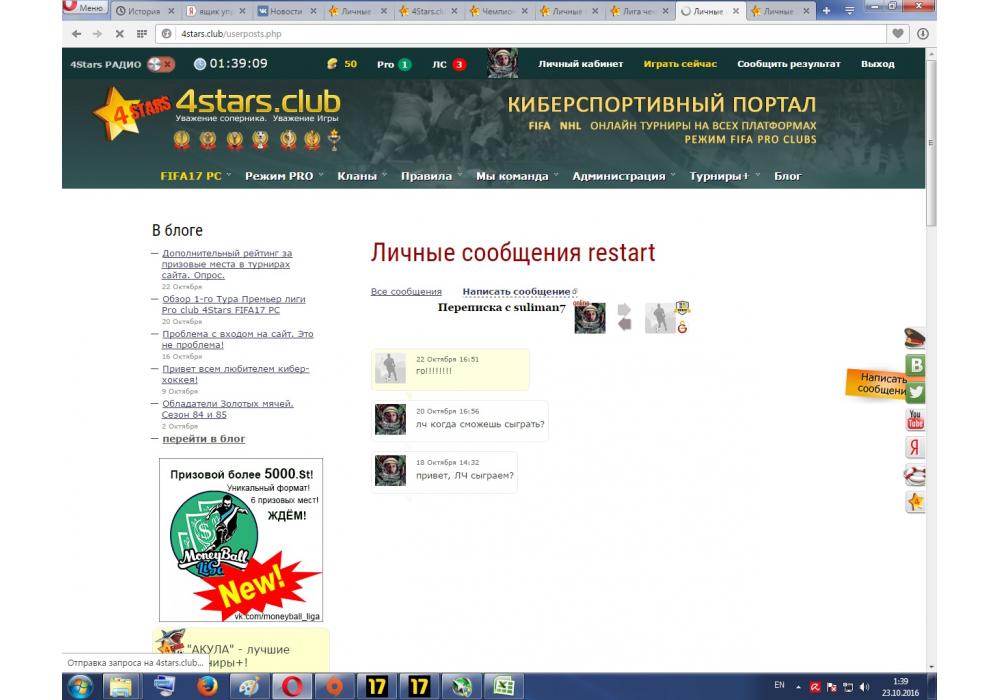Click the Все сообщения link
1000x700 pixels.
[406, 292]
